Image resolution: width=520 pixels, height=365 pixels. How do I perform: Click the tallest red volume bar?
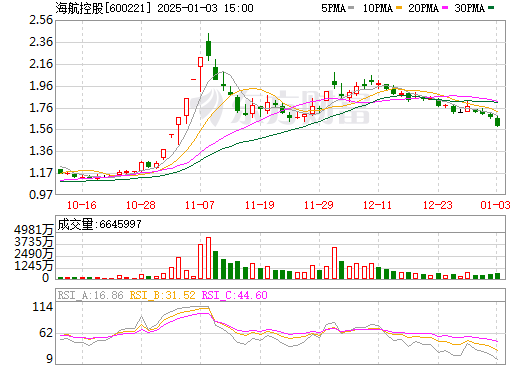(x=208, y=258)
